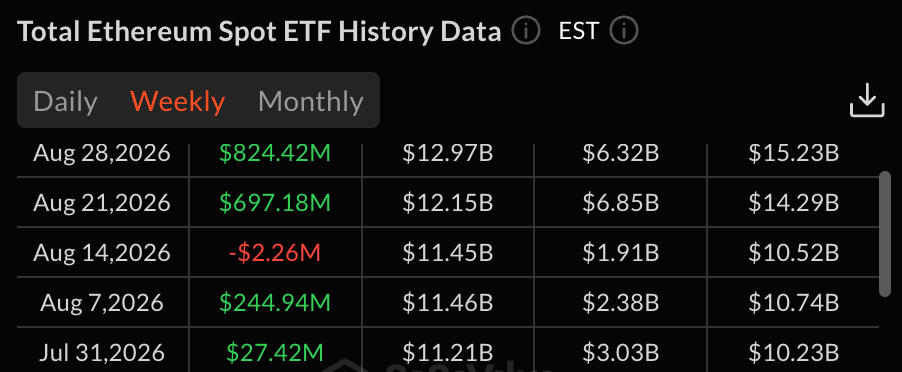Screen dimensions: 902x372
Task: Select the Aug 14,2026 date cell
Action: tap(102, 252)
